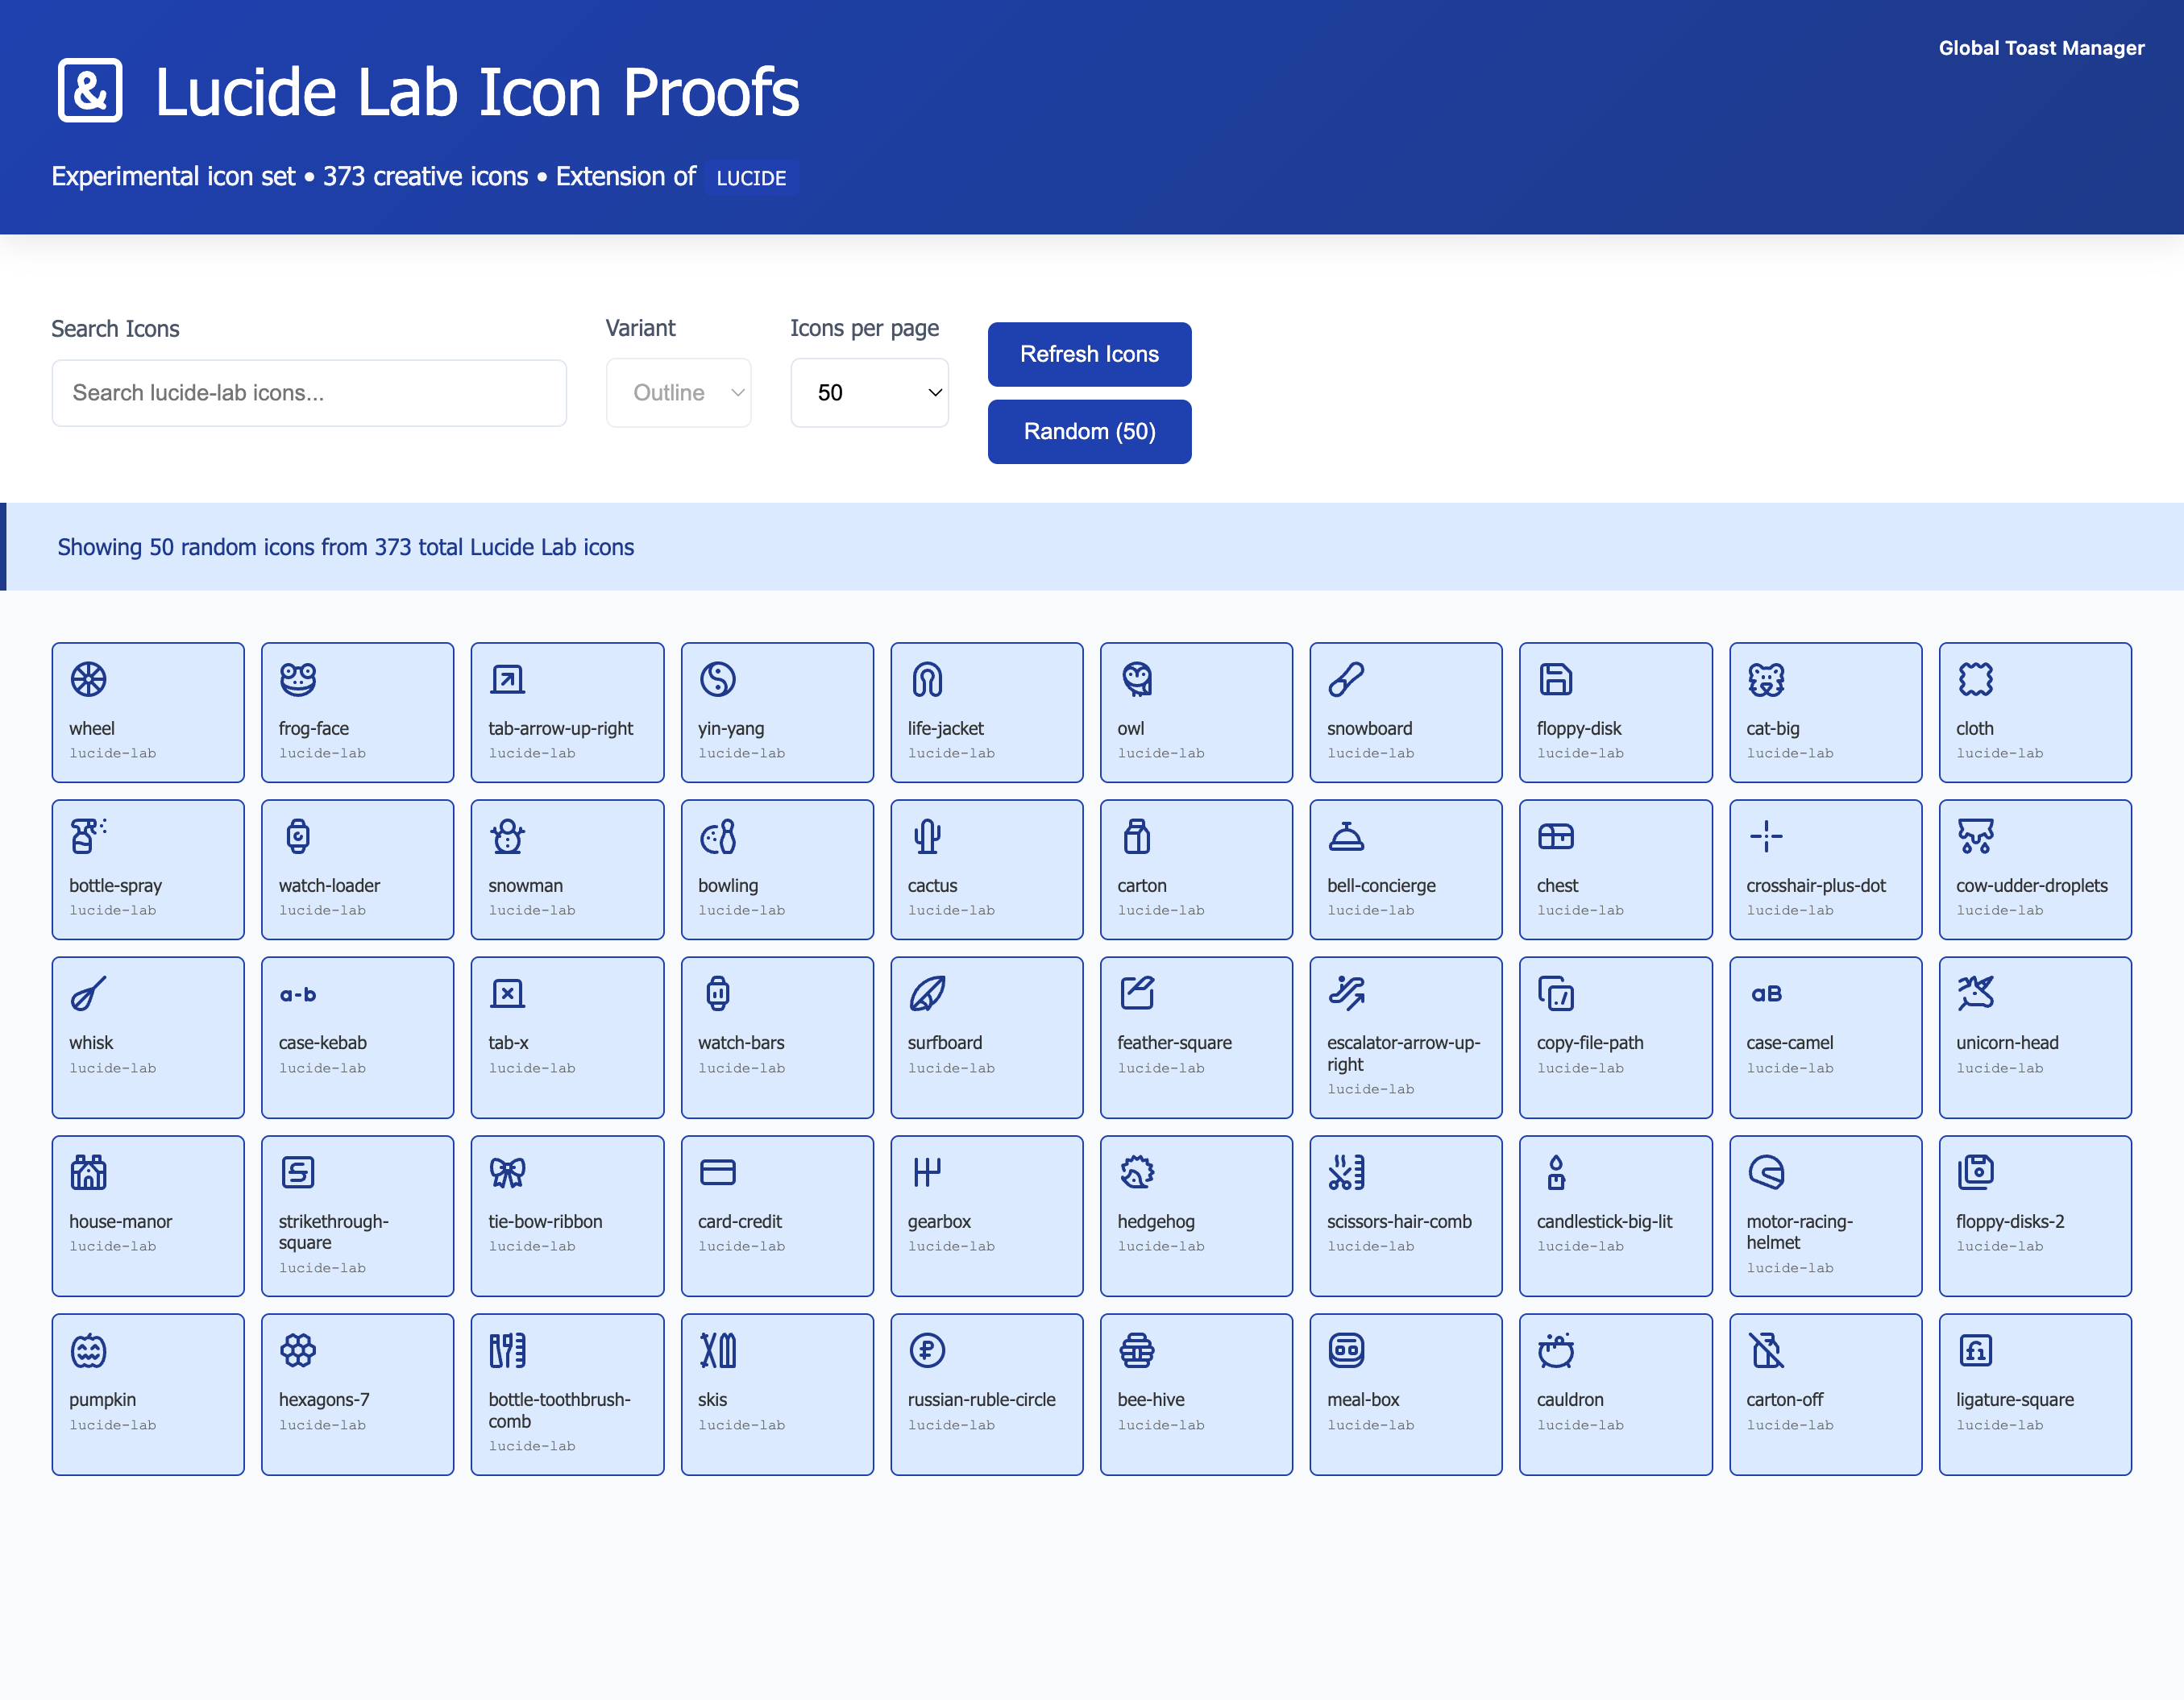Click the watch-bars card label
This screenshot has height=1700, width=2184.
(x=740, y=1043)
